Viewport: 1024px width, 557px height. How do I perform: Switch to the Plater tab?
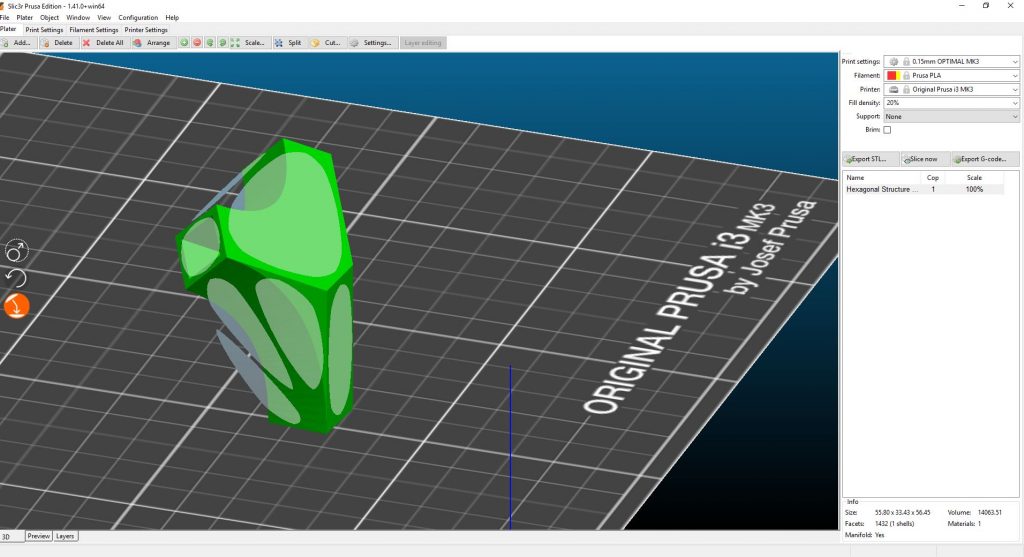point(8,29)
